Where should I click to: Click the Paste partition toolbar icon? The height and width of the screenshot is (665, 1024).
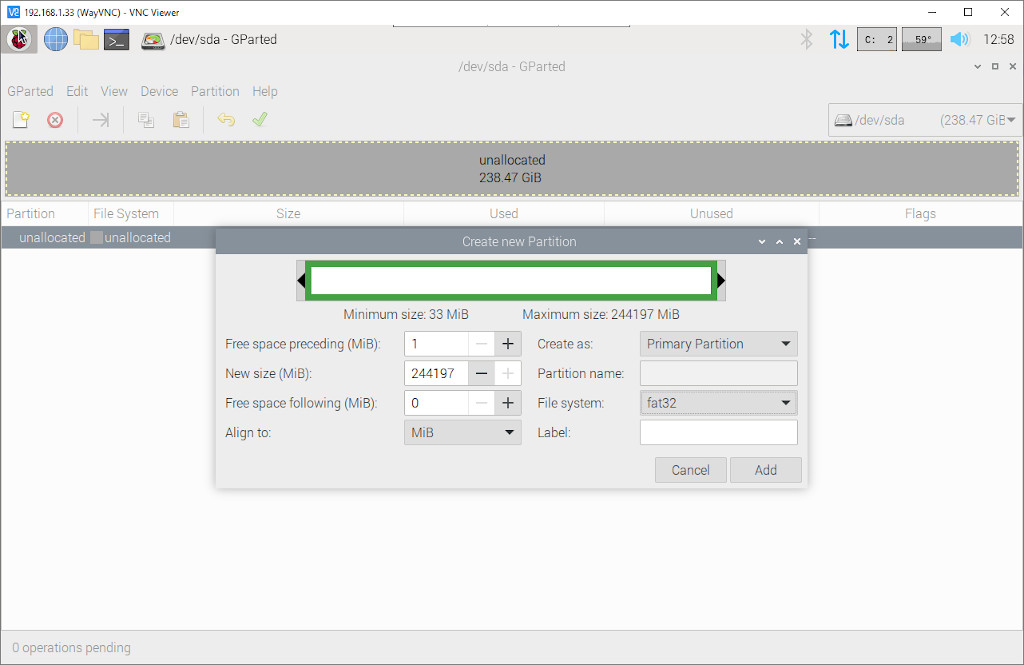(181, 120)
